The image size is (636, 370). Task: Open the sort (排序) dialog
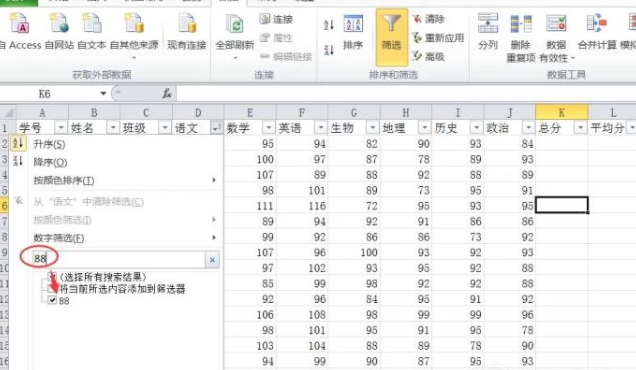[353, 32]
